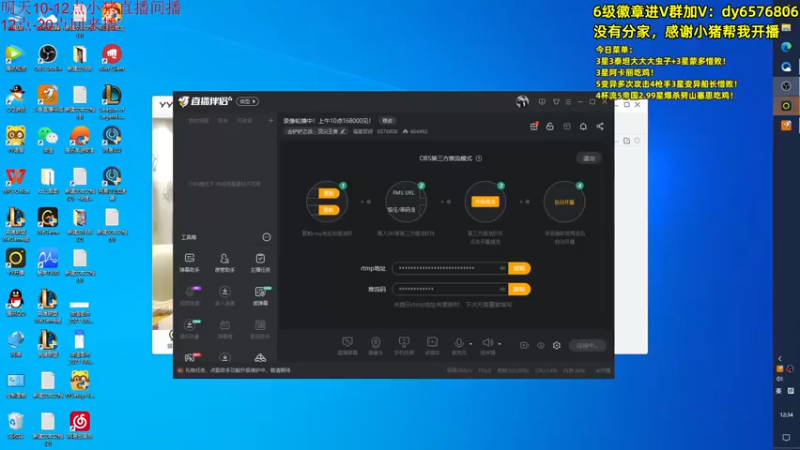Click the stream key masked input field
Viewport: 800px width, 450px height.
point(450,289)
